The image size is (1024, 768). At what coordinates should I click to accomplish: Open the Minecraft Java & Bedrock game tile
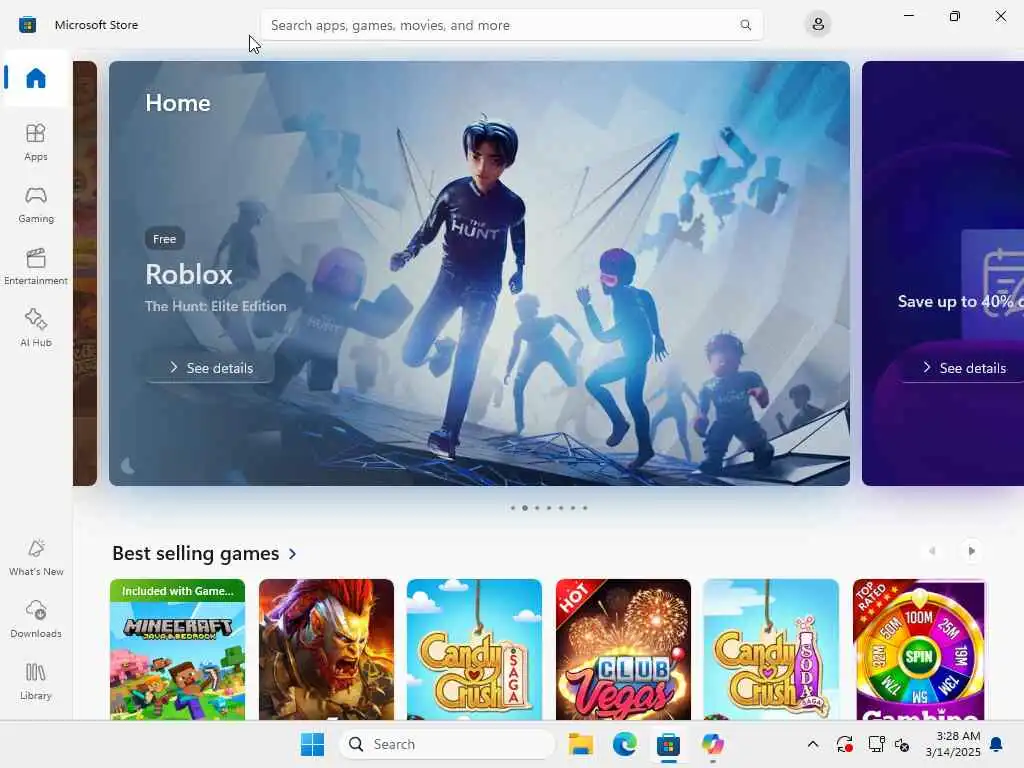pos(178,649)
